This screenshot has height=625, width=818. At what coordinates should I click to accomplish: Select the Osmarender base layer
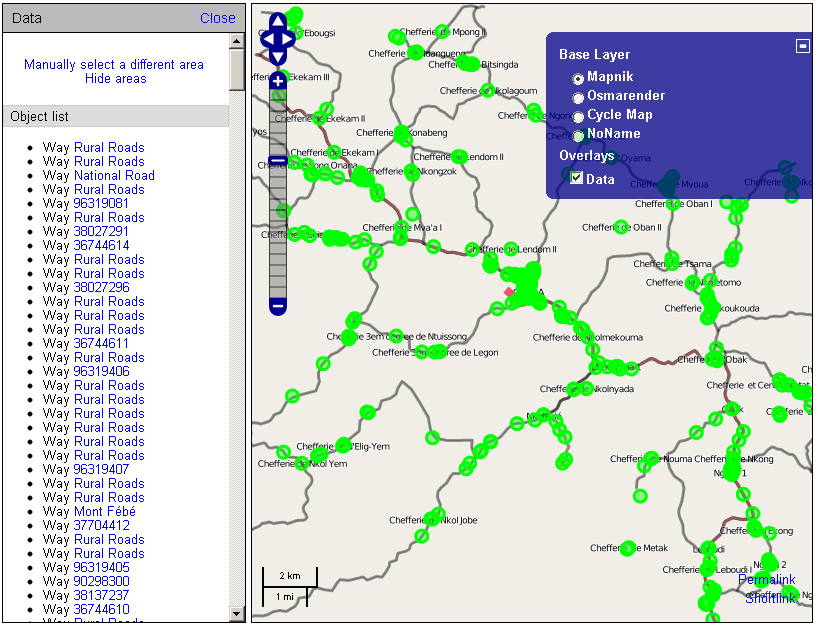[578, 97]
